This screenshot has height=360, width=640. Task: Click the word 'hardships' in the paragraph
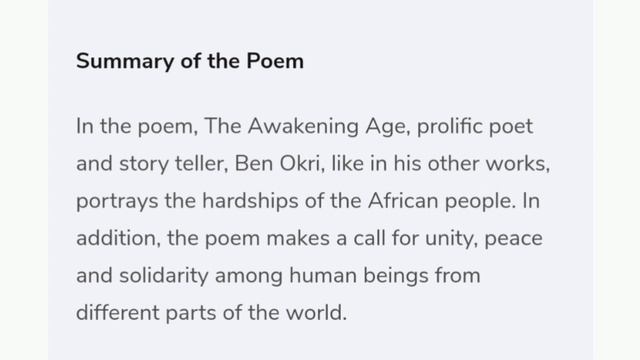tap(250, 201)
